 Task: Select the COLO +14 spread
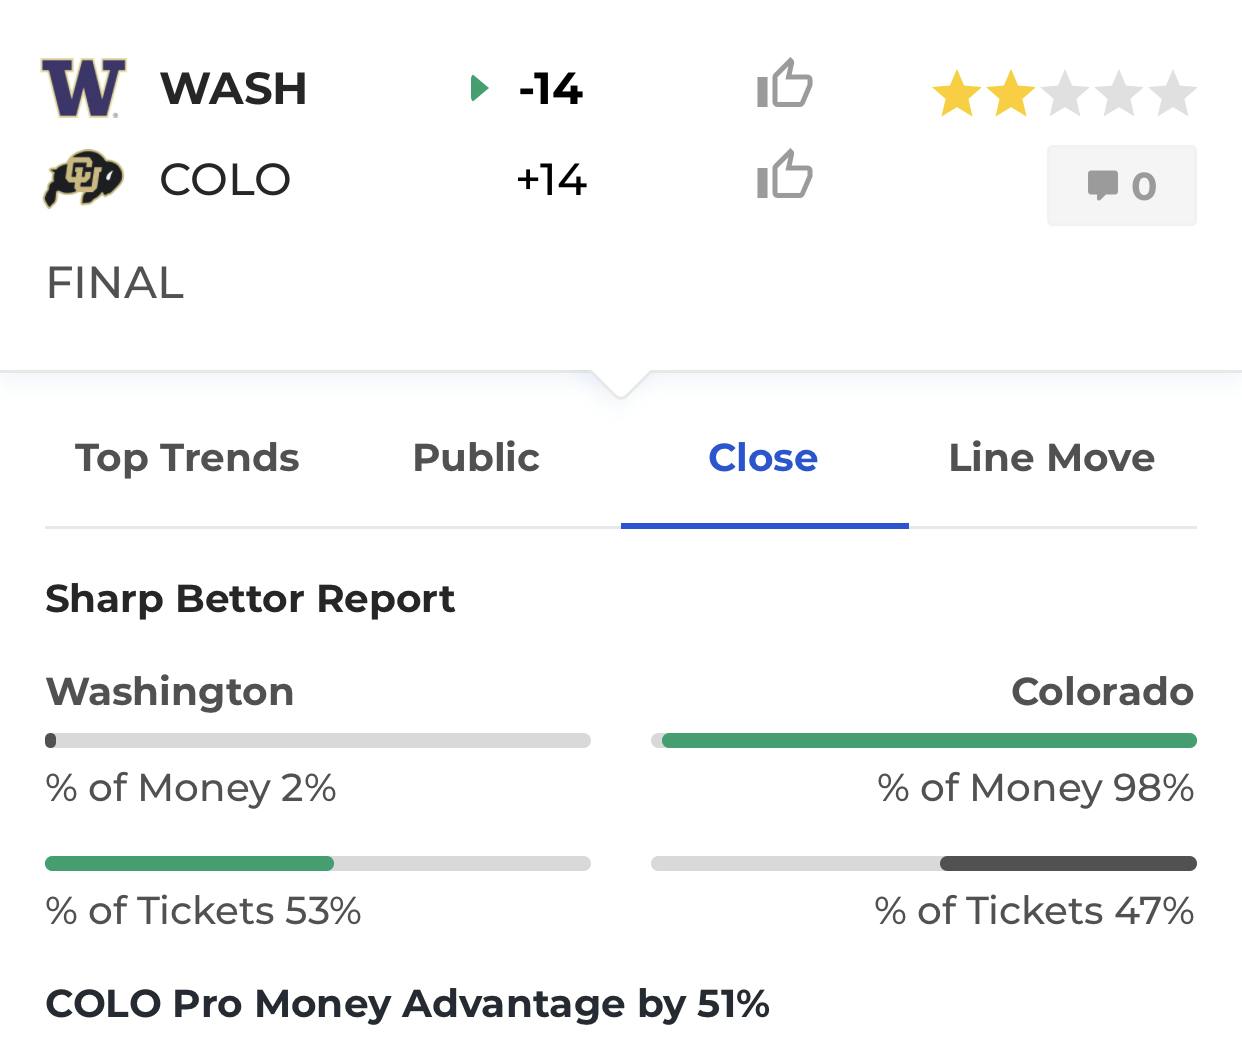point(551,180)
